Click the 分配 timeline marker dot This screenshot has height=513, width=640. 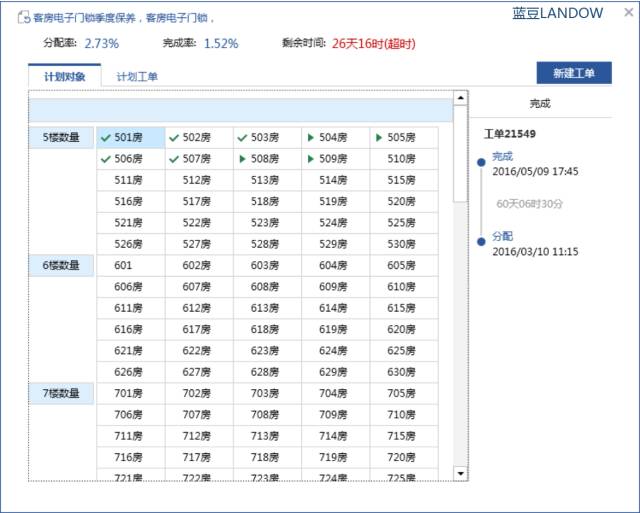[481, 242]
